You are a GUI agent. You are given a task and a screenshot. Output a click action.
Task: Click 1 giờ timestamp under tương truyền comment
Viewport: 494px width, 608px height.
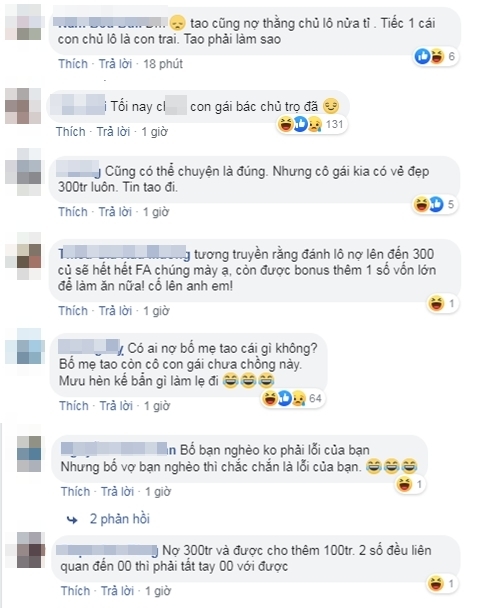[156, 311]
